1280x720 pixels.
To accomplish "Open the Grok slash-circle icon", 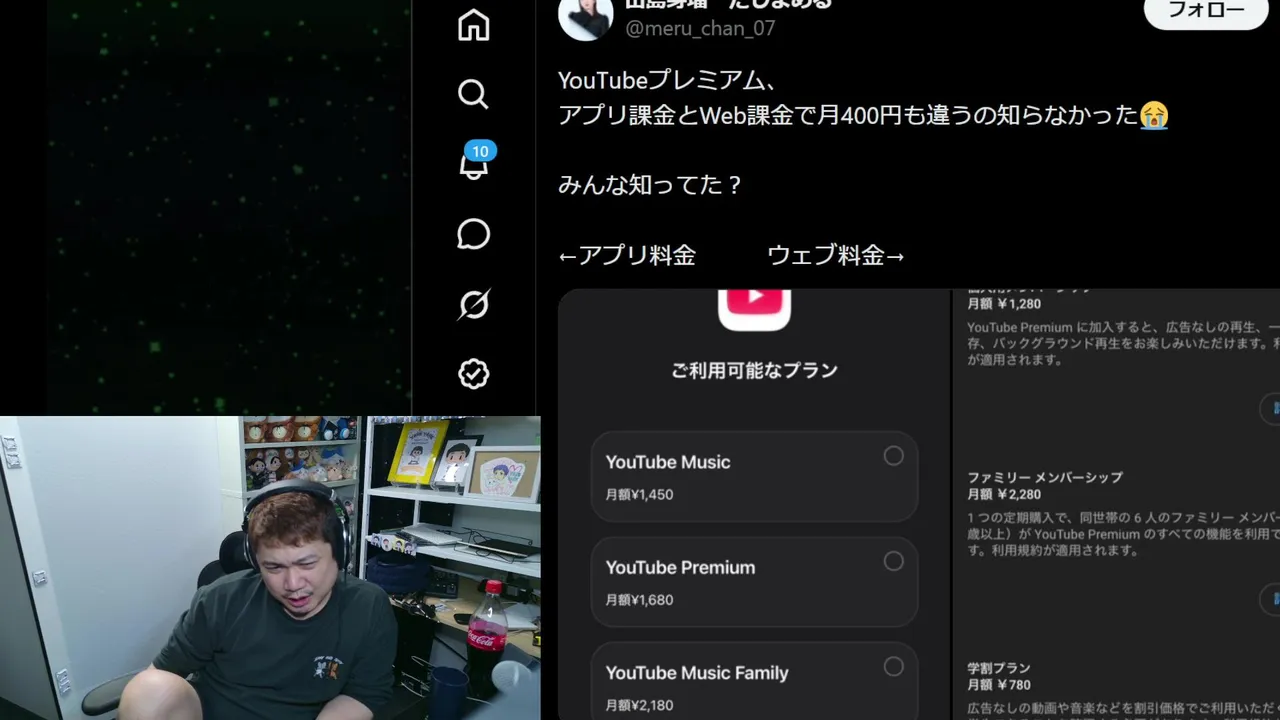I will click(x=473, y=304).
